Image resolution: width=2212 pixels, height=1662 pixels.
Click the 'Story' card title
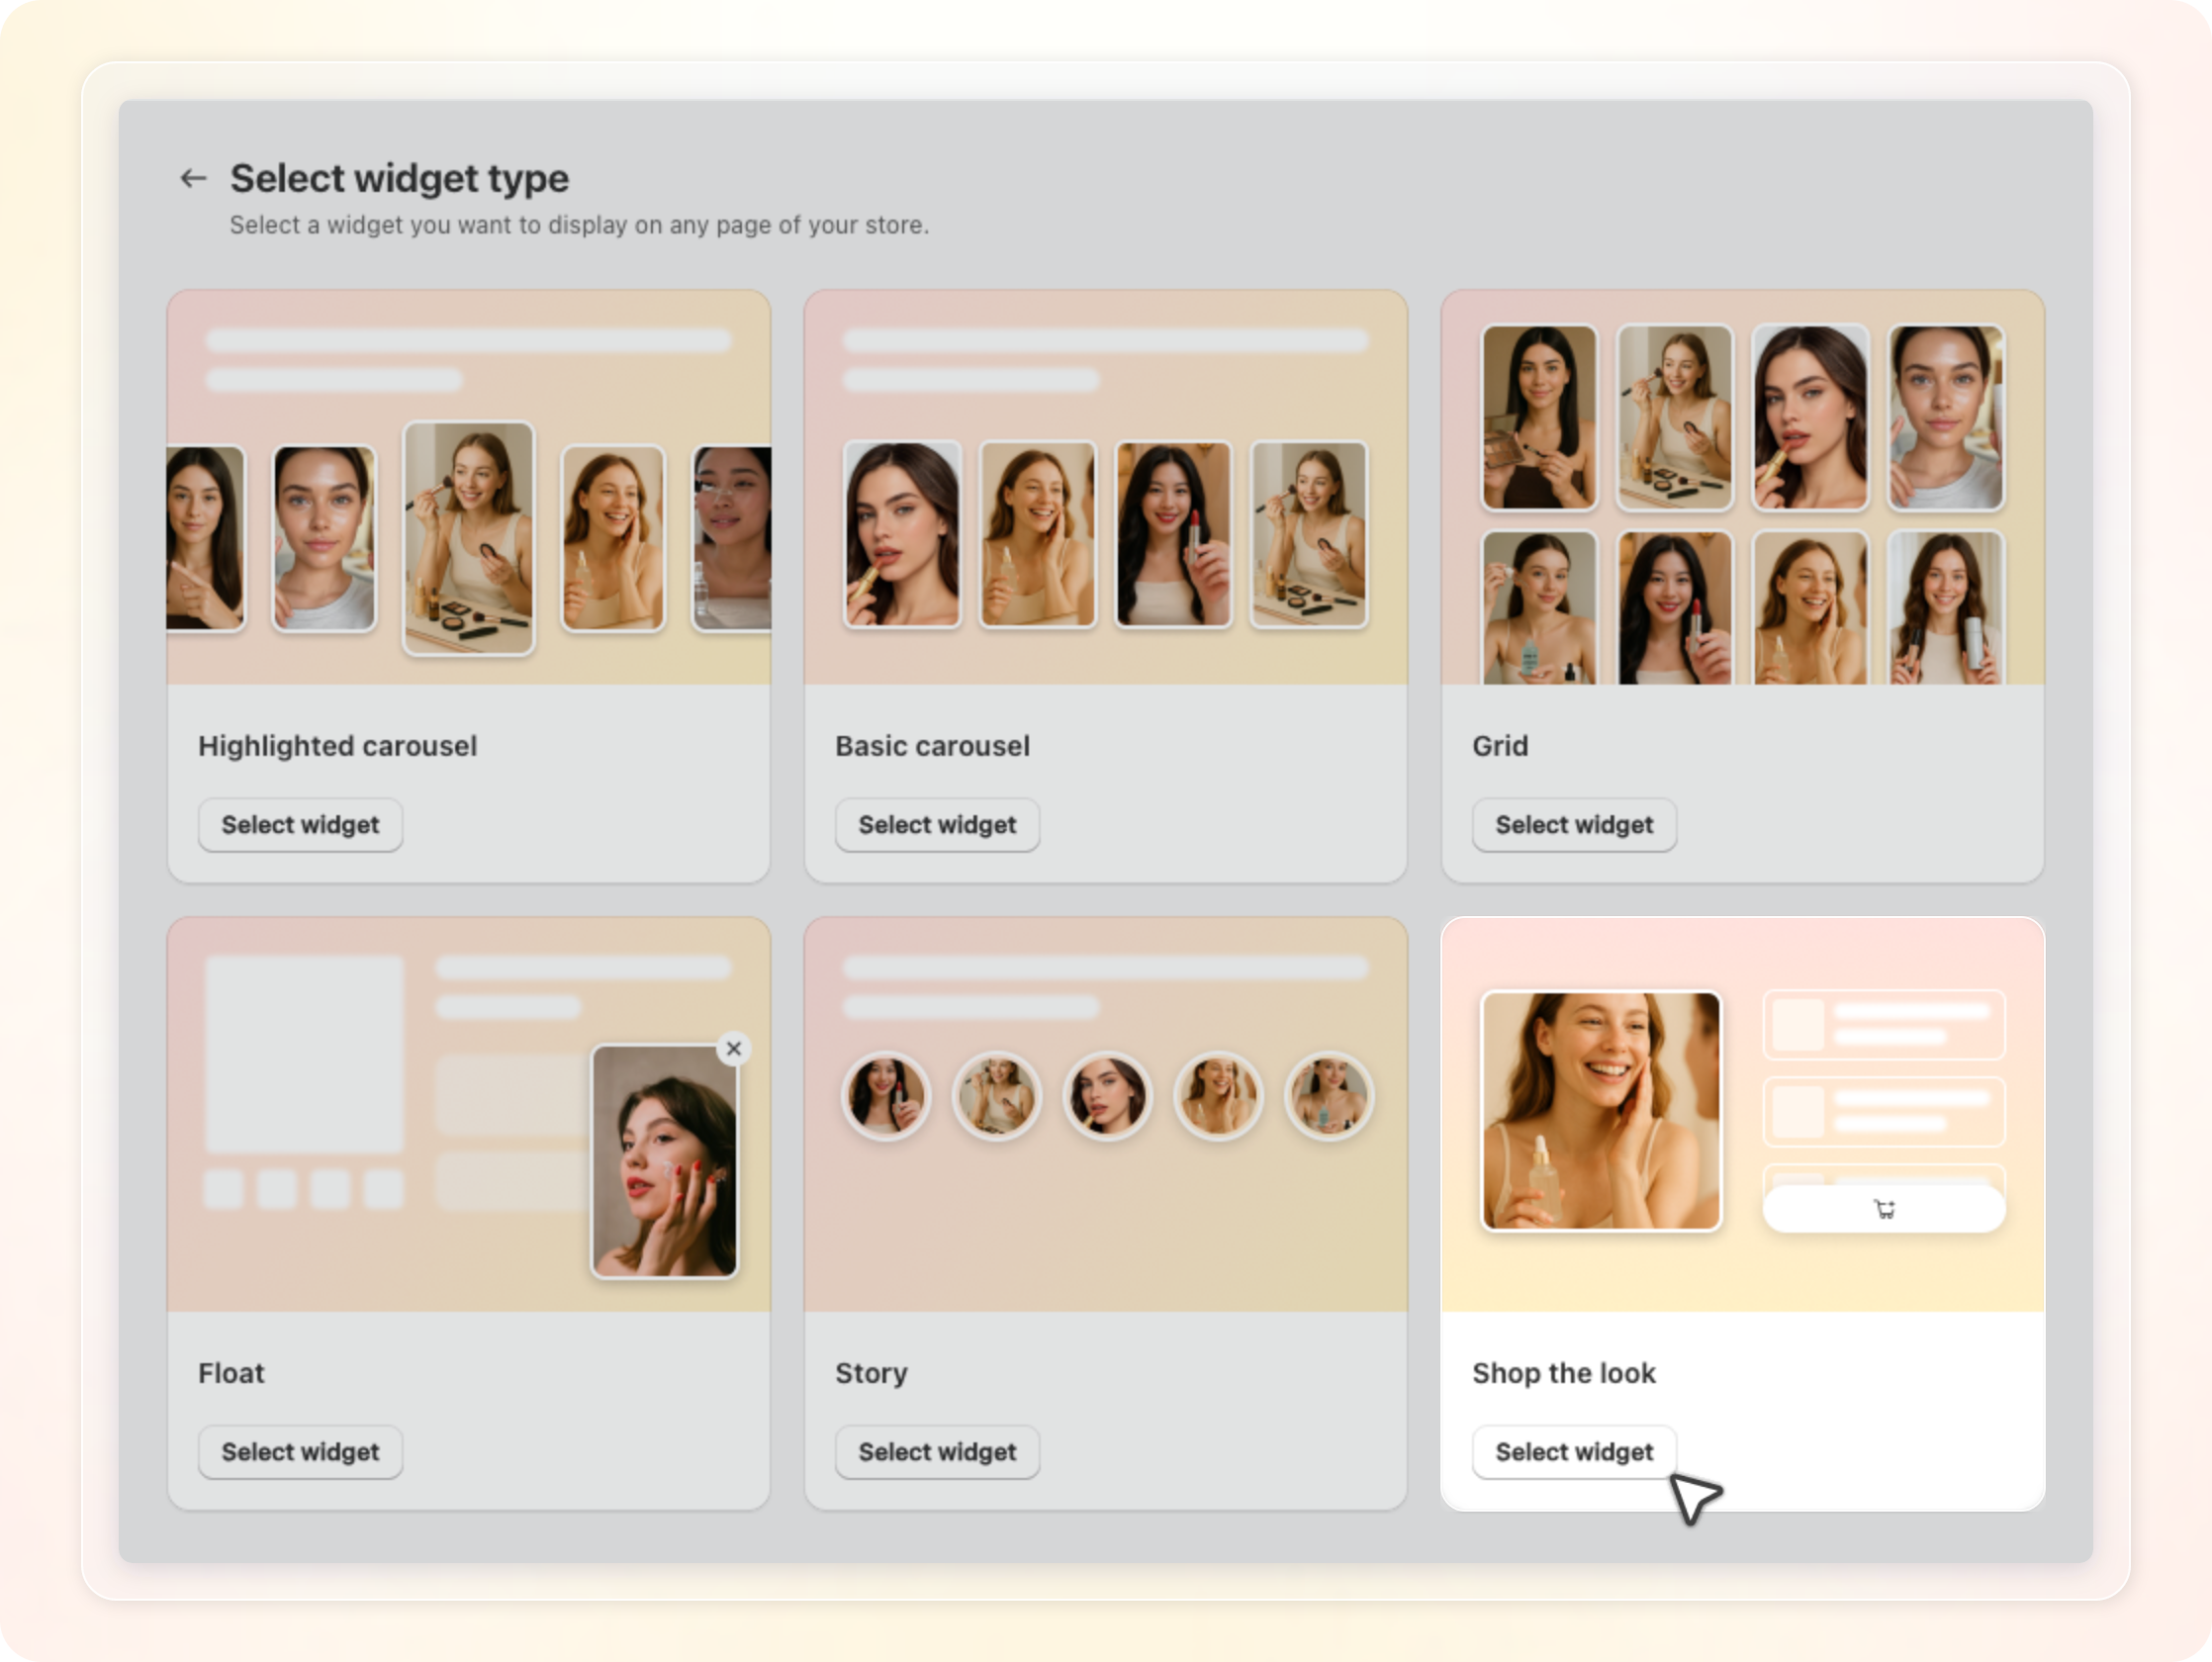pyautogui.click(x=871, y=1374)
